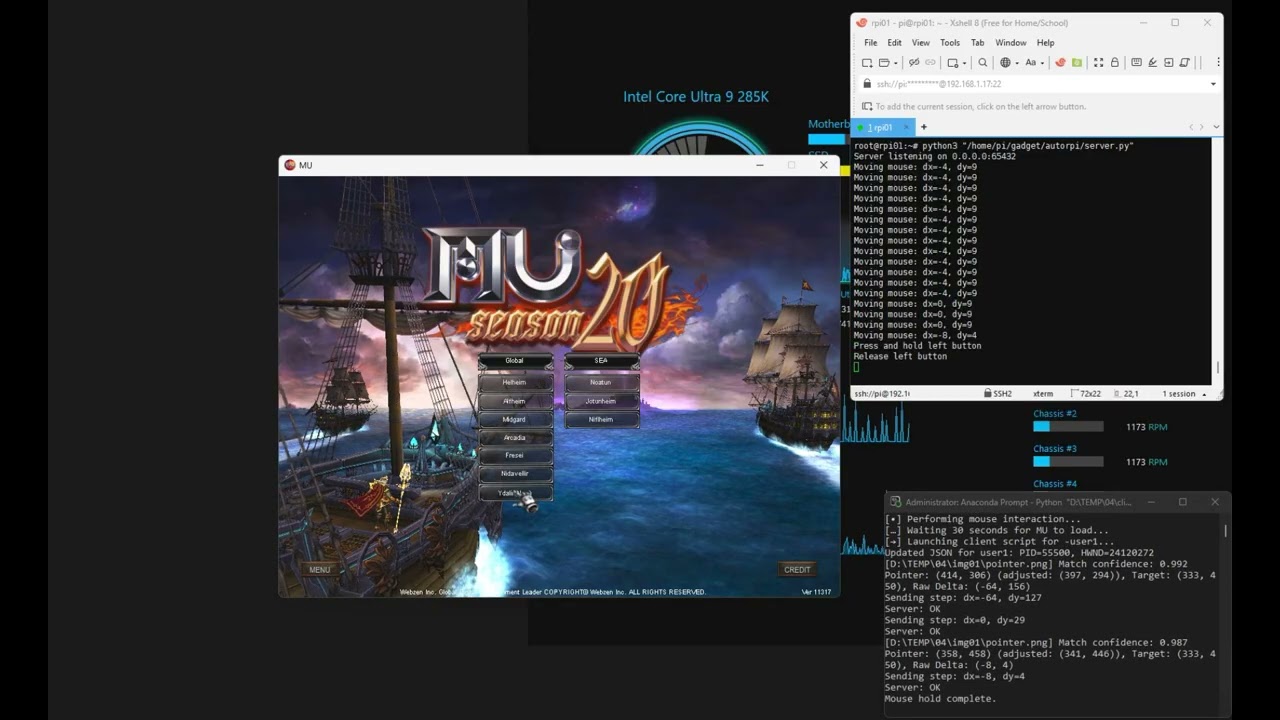
Task: Select the SEA server group
Action: coord(601,361)
